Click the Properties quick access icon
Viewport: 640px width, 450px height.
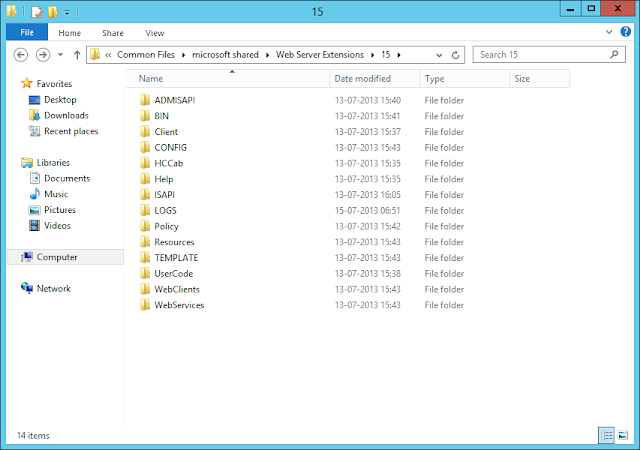(x=36, y=11)
